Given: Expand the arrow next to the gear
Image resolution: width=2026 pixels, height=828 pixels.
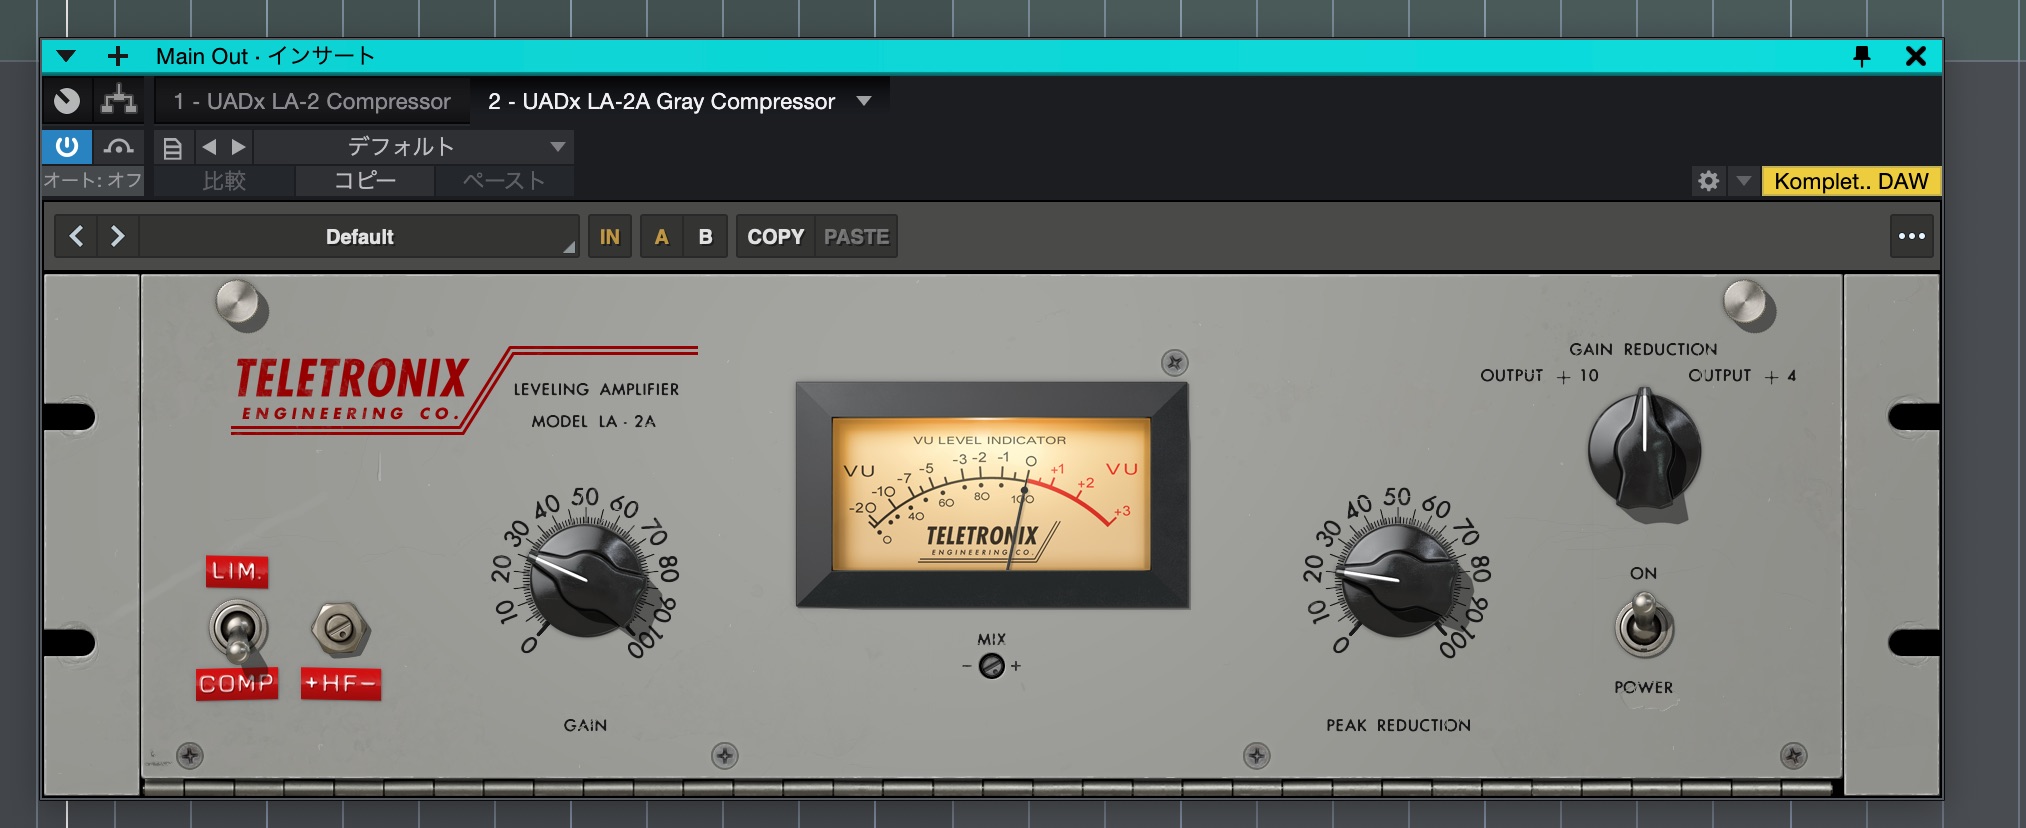Looking at the screenshot, I should 1744,181.
